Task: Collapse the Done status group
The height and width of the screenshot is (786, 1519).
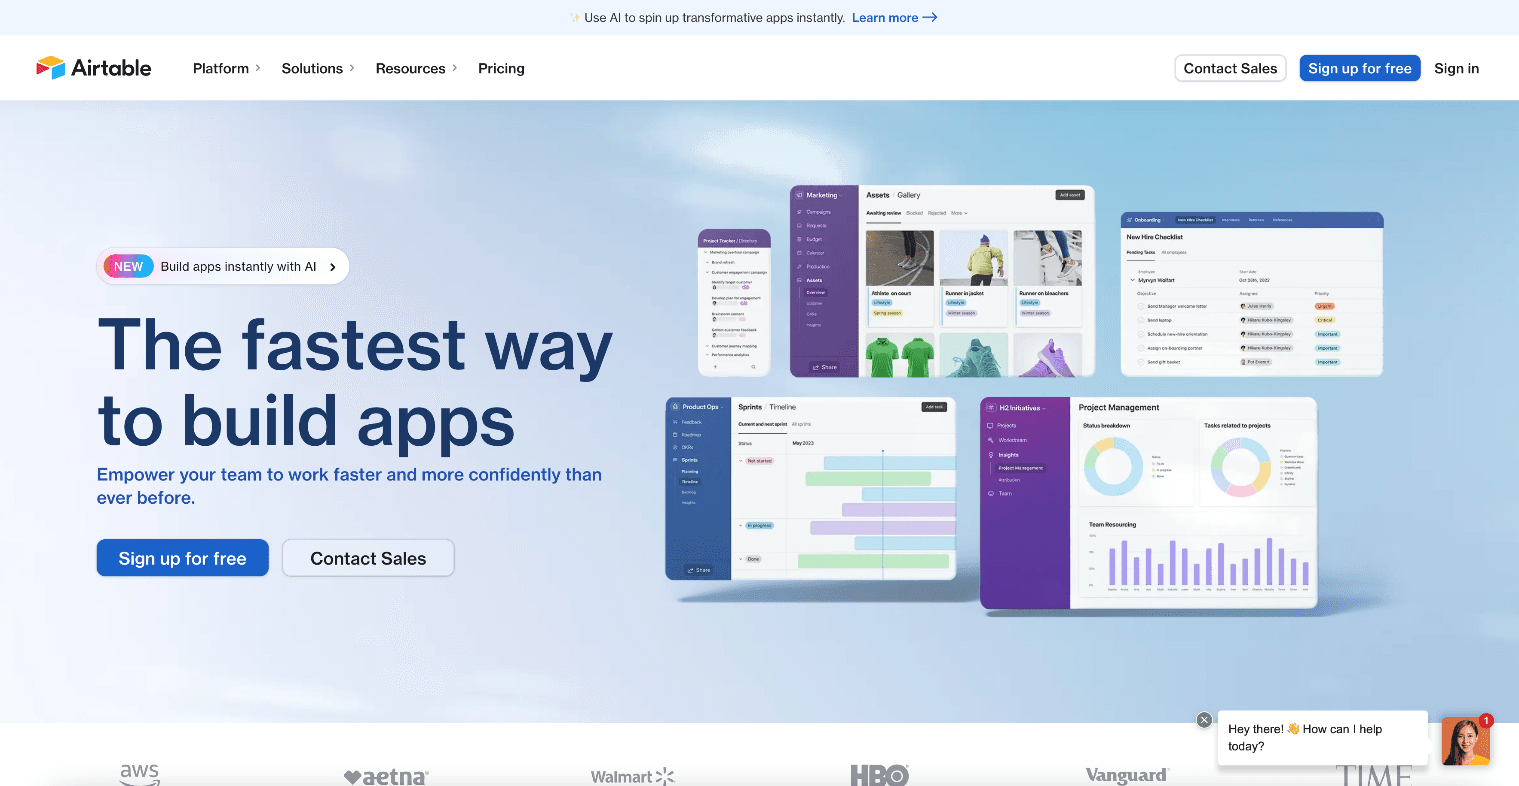Action: tap(742, 559)
